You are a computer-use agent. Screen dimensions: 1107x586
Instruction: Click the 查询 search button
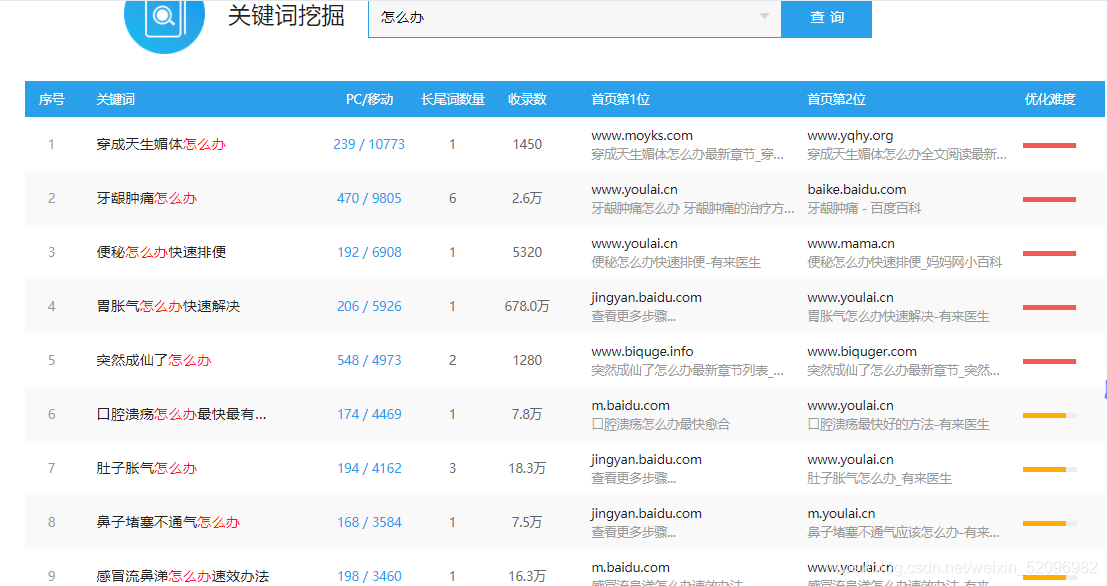coord(827,18)
